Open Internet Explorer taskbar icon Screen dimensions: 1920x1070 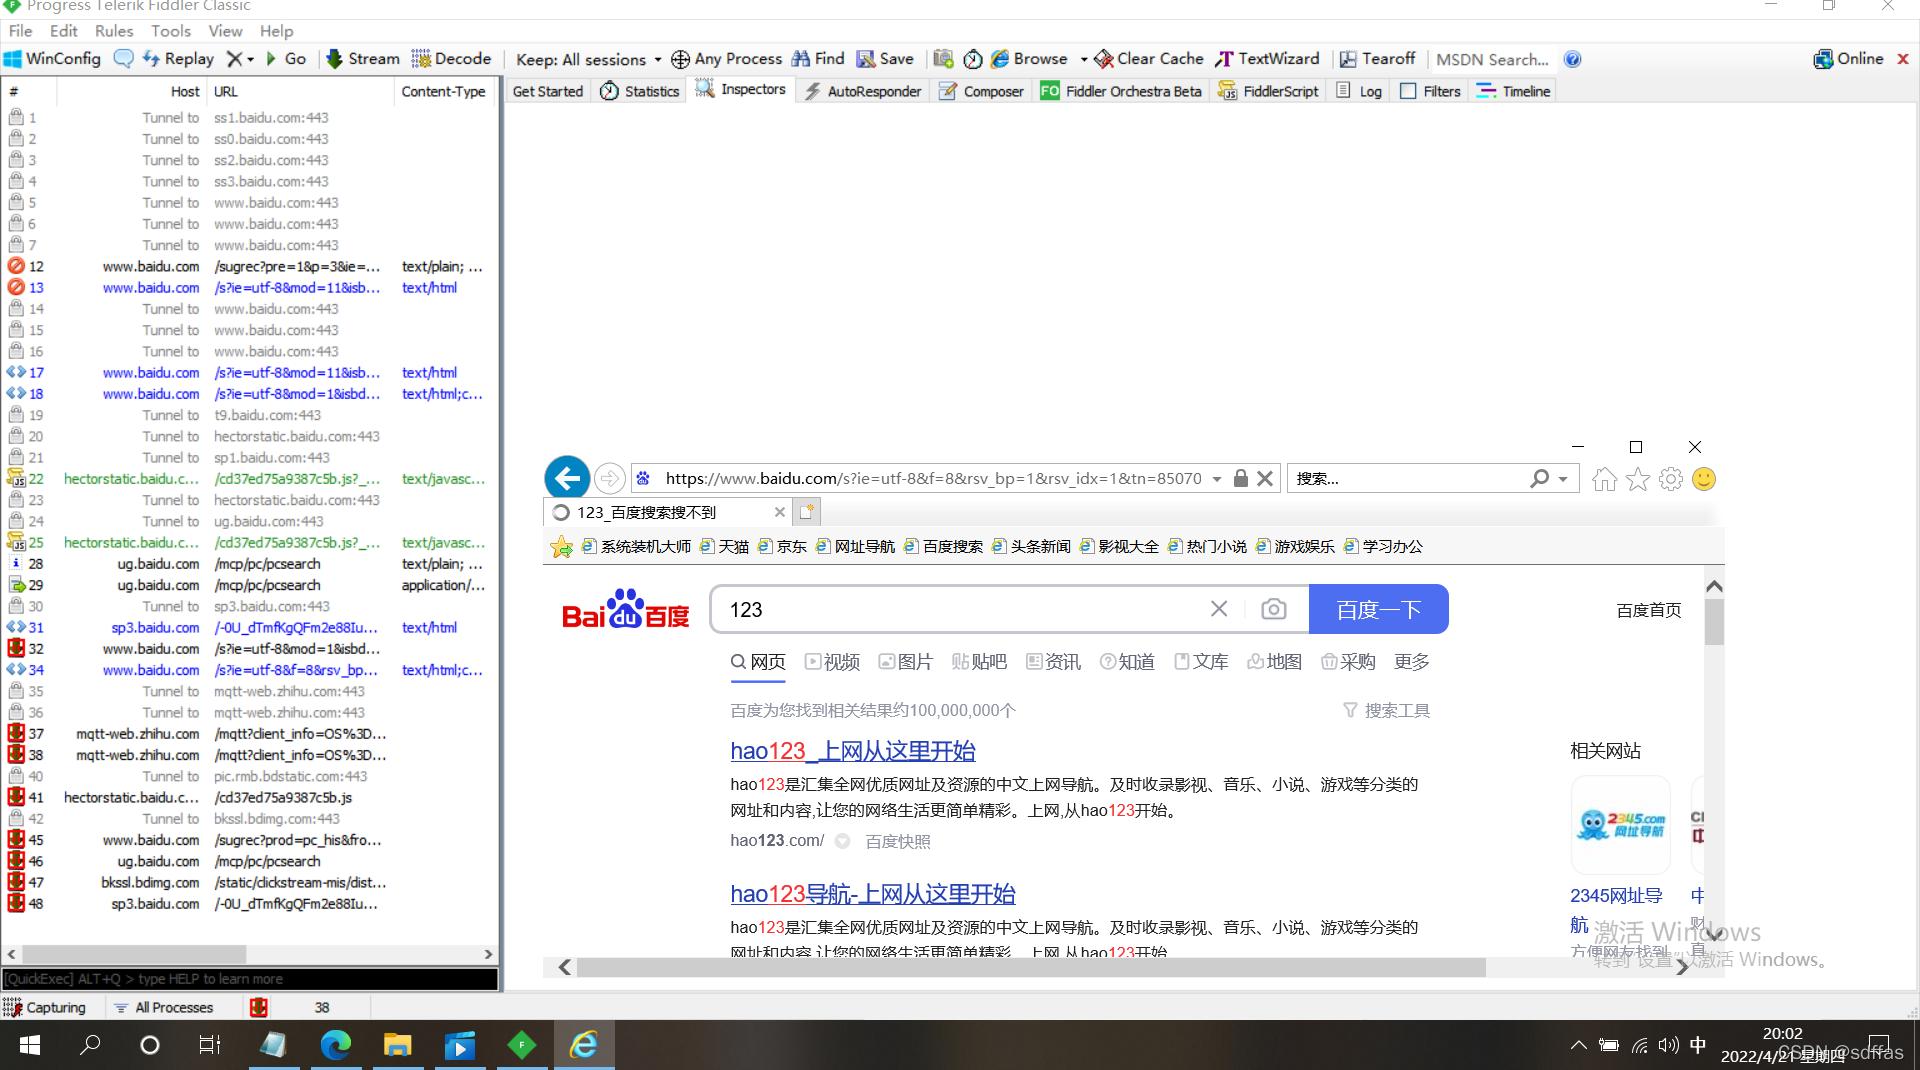coord(584,1045)
